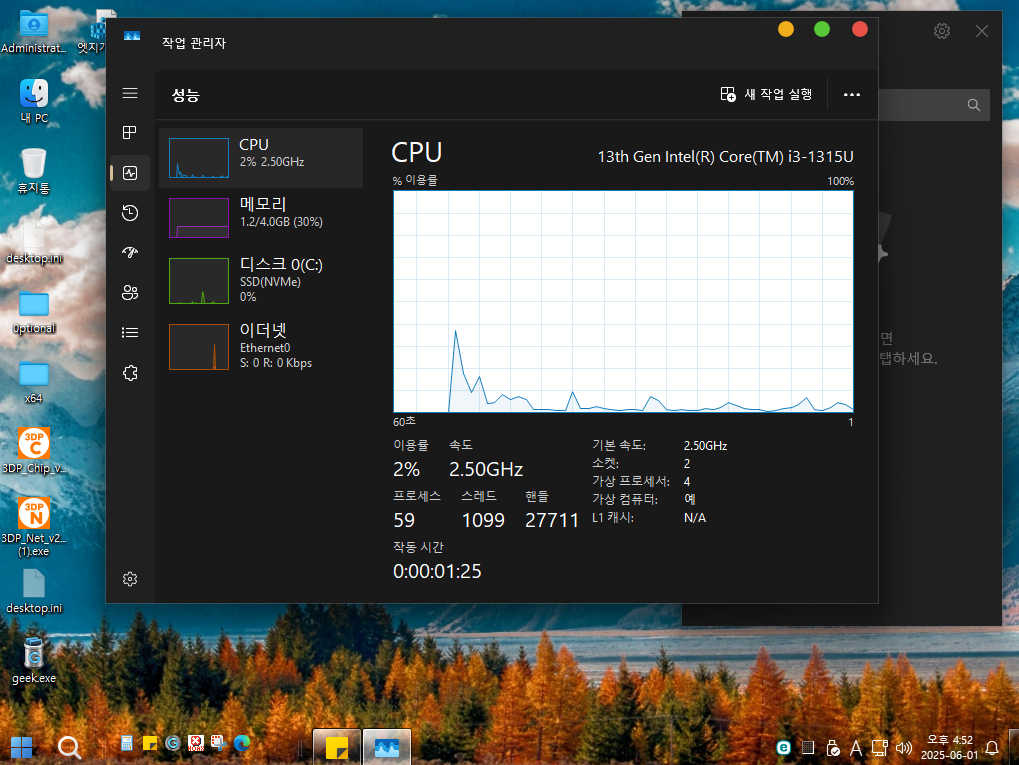Select the 3DP_Net exe desktop icon

34,527
